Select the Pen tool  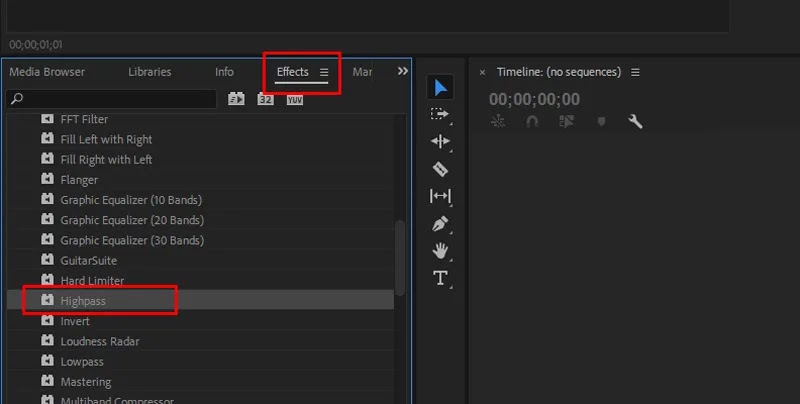439,223
